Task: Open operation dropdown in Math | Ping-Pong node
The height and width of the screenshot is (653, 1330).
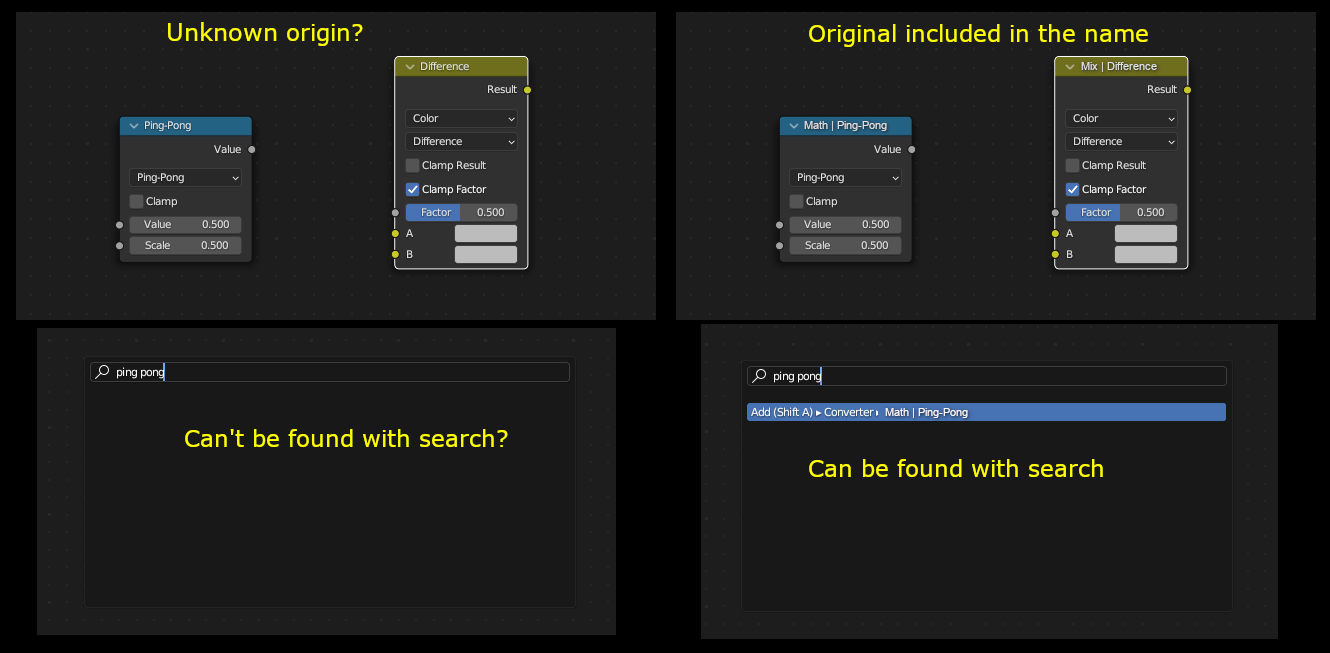Action: coord(845,177)
